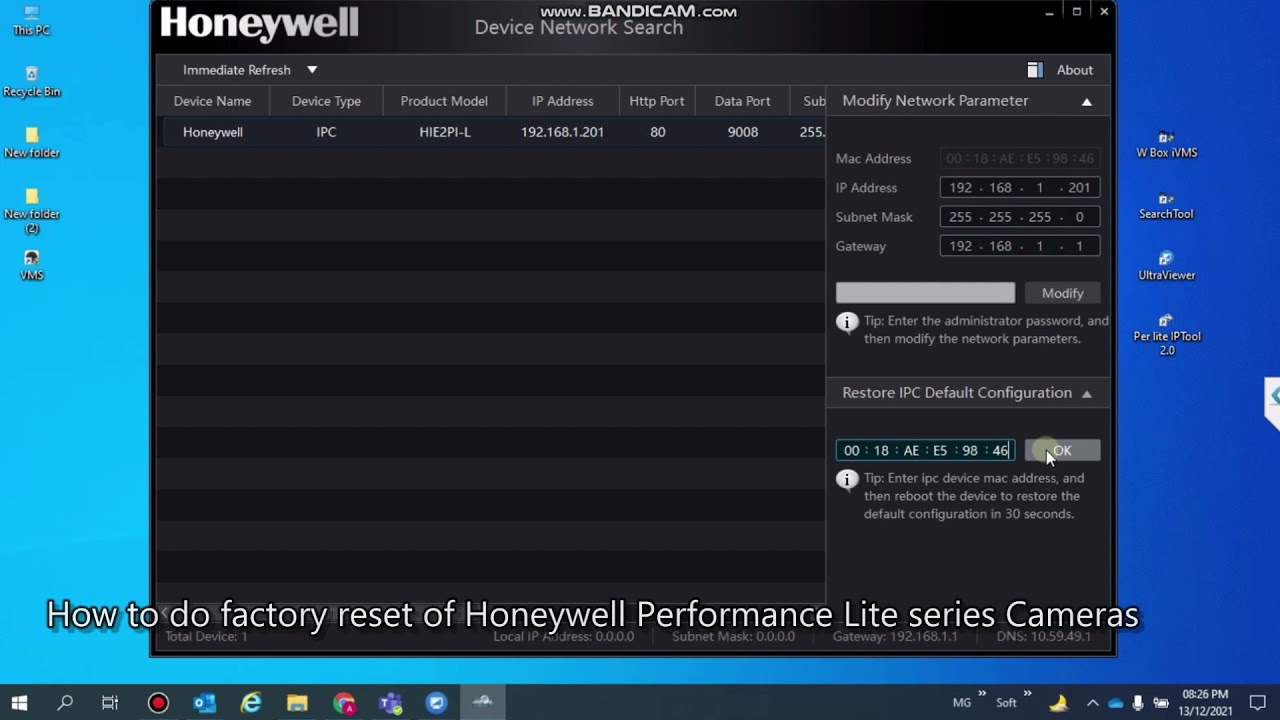1280x720 pixels.
Task: Confirm restore with OK button
Action: click(1062, 451)
